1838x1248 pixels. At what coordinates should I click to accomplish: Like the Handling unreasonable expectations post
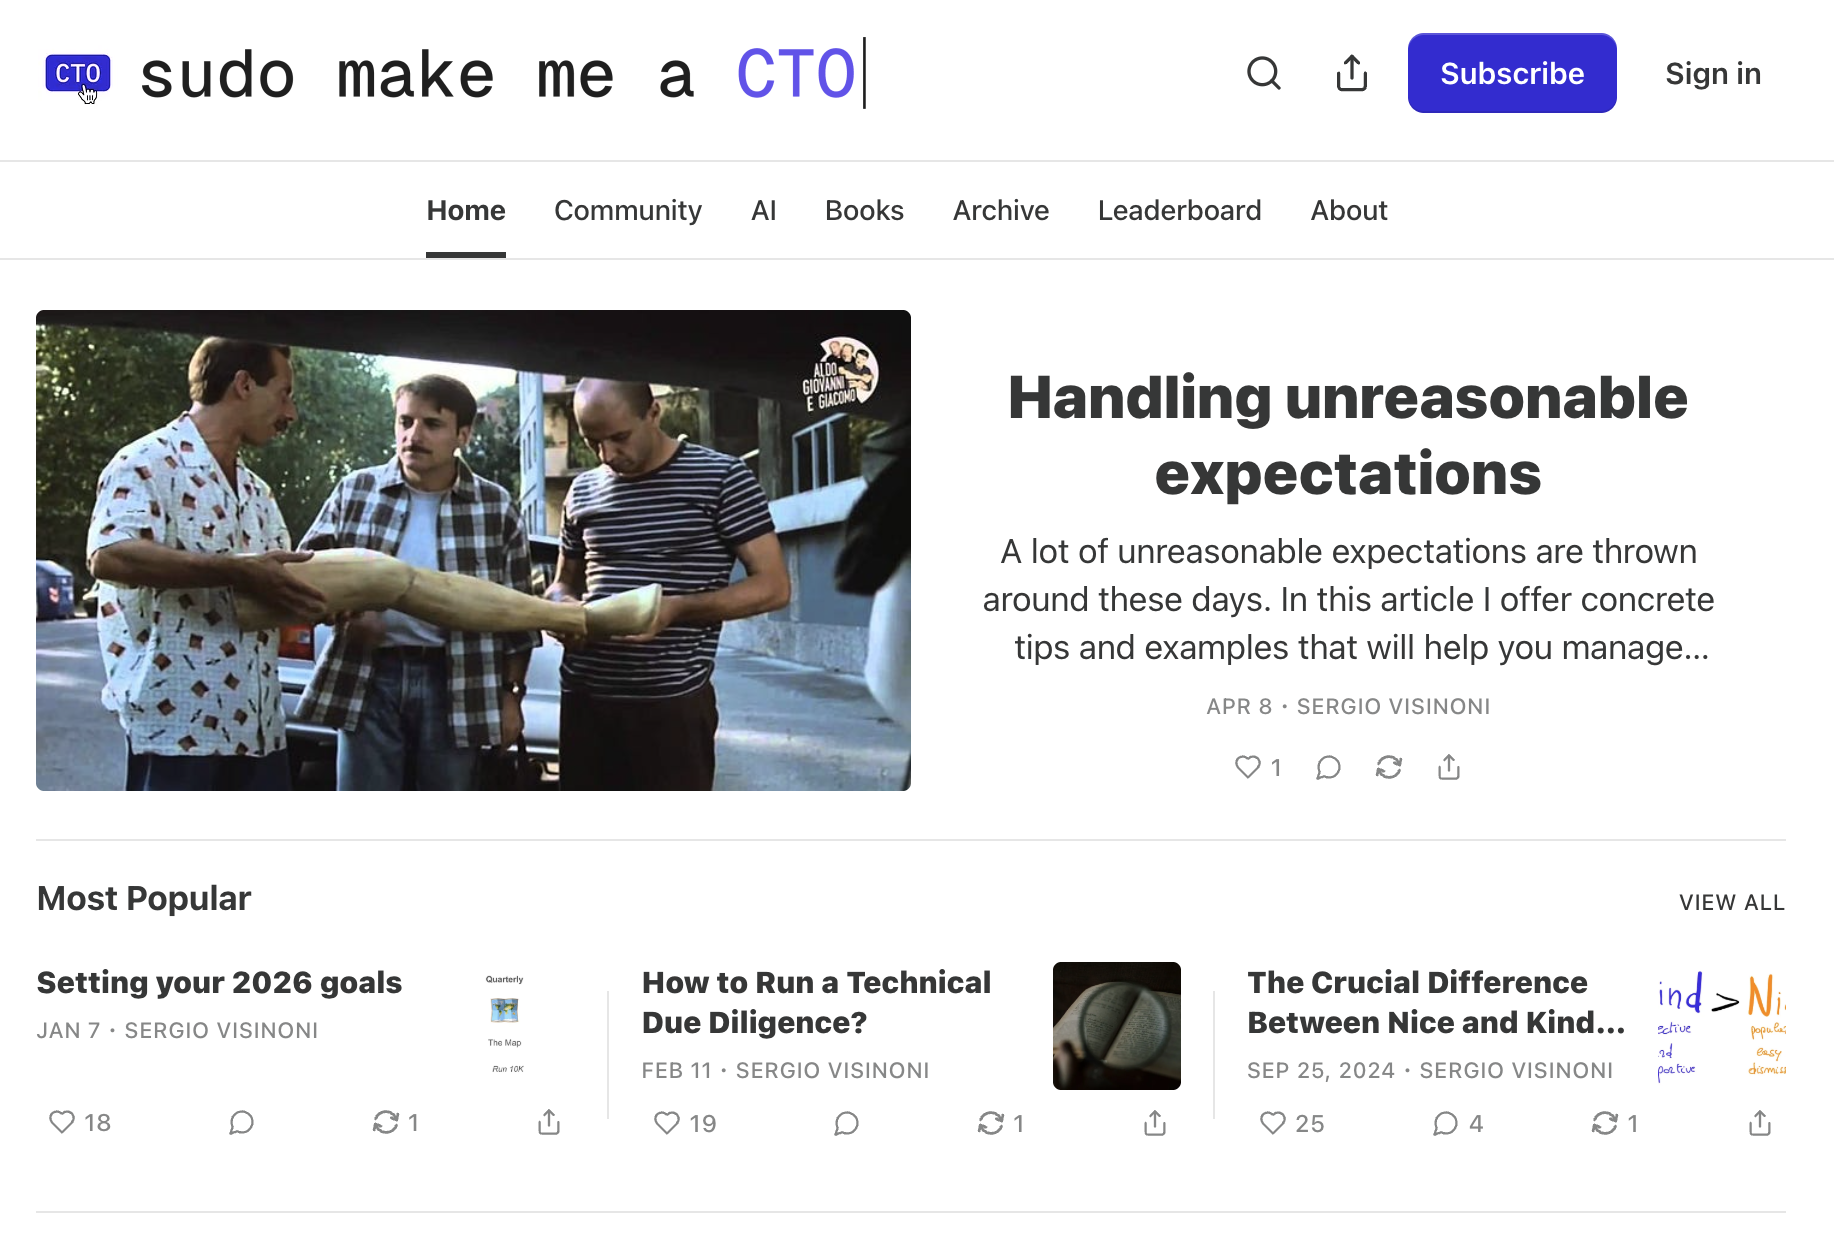point(1257,767)
